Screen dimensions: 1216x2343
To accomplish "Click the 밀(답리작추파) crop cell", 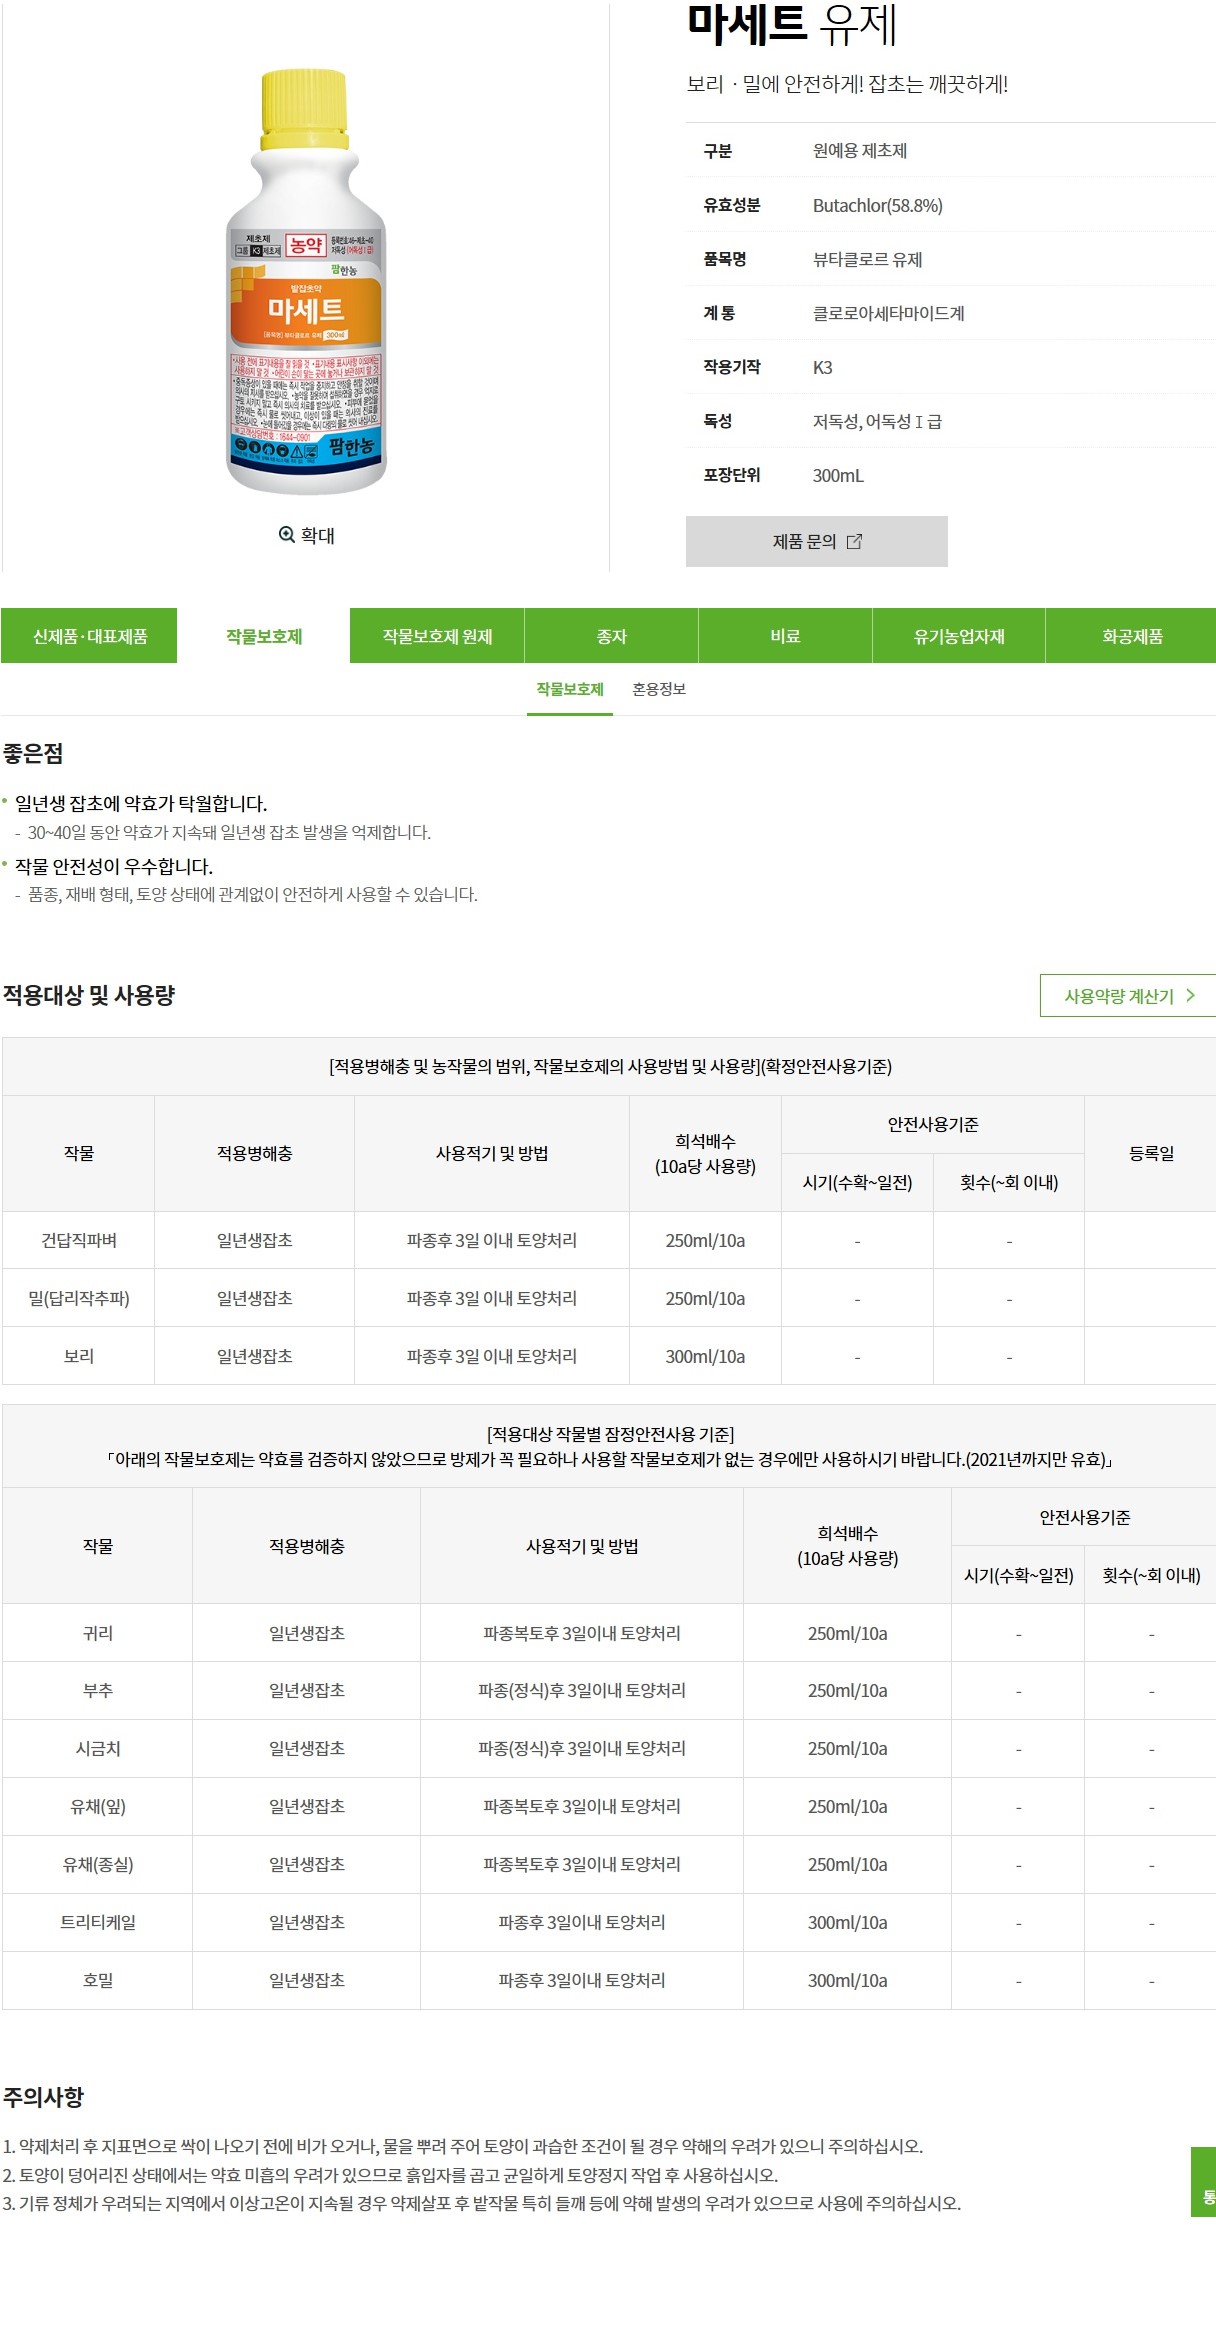I will pyautogui.click(x=79, y=1298).
